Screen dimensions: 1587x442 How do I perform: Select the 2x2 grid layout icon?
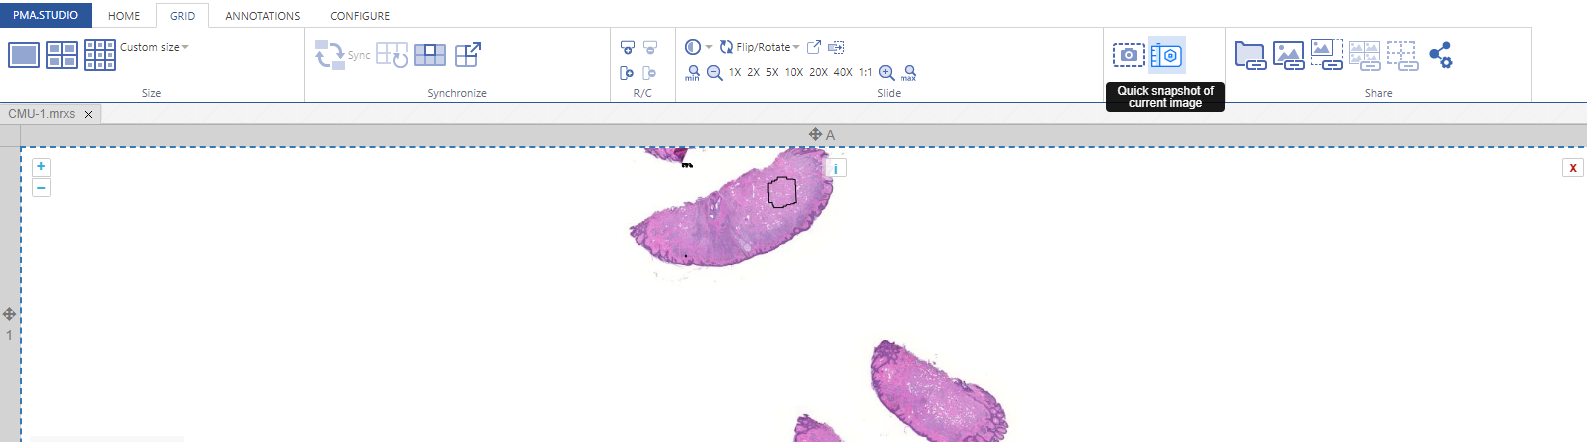coord(62,55)
